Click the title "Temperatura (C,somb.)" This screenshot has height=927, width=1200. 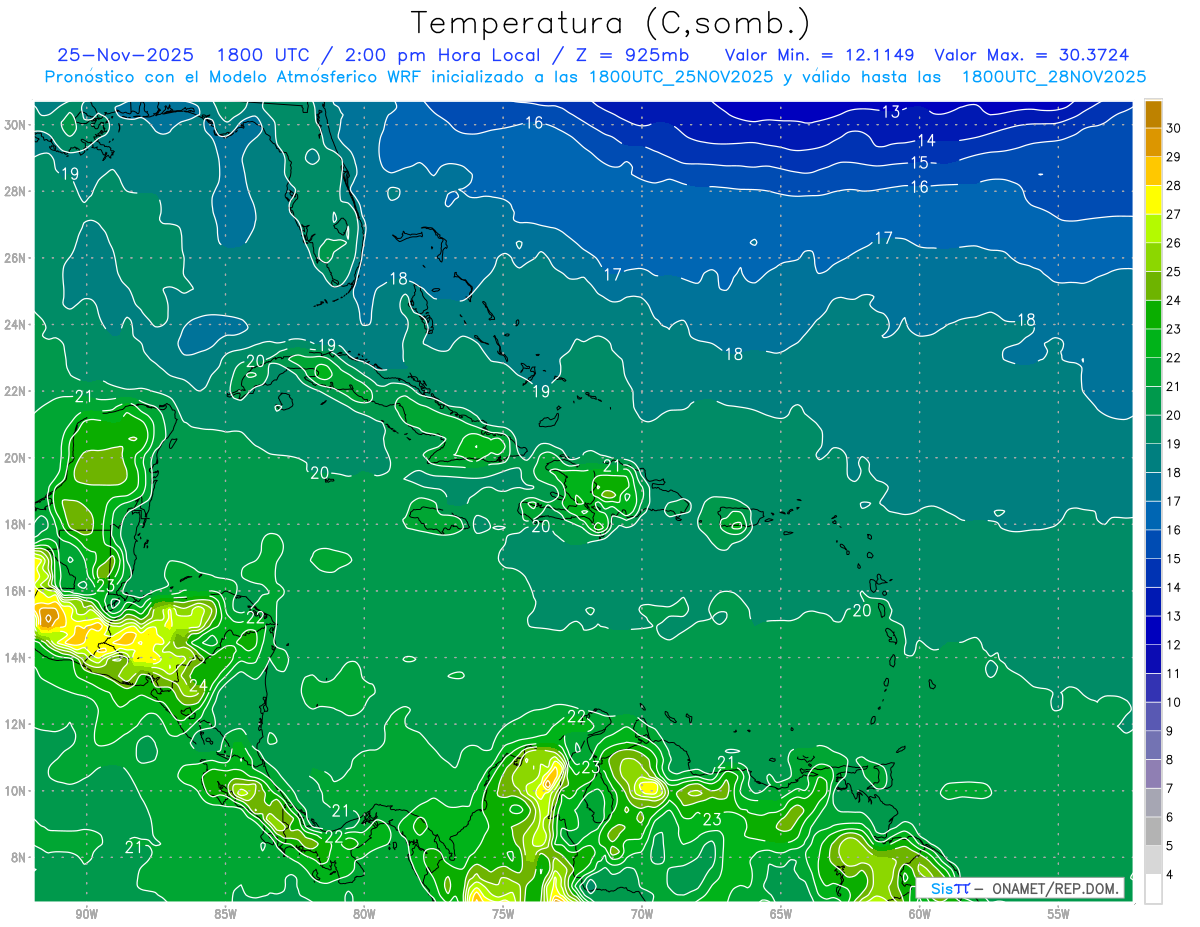(610, 23)
